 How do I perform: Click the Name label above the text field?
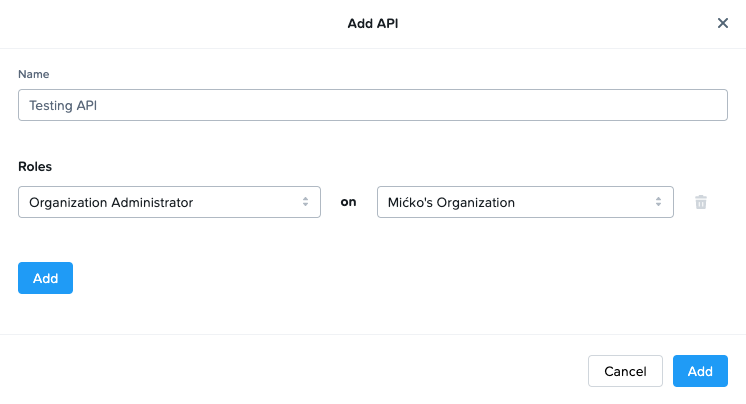pos(33,74)
